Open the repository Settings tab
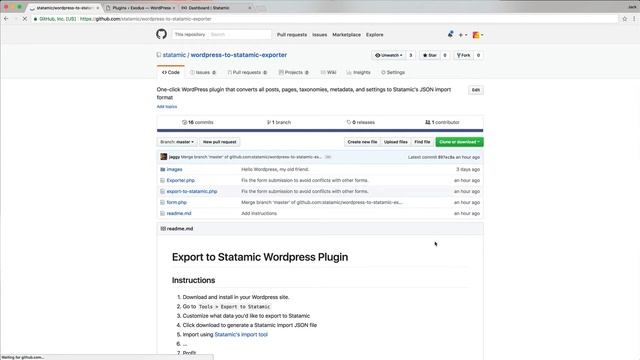 393,72
